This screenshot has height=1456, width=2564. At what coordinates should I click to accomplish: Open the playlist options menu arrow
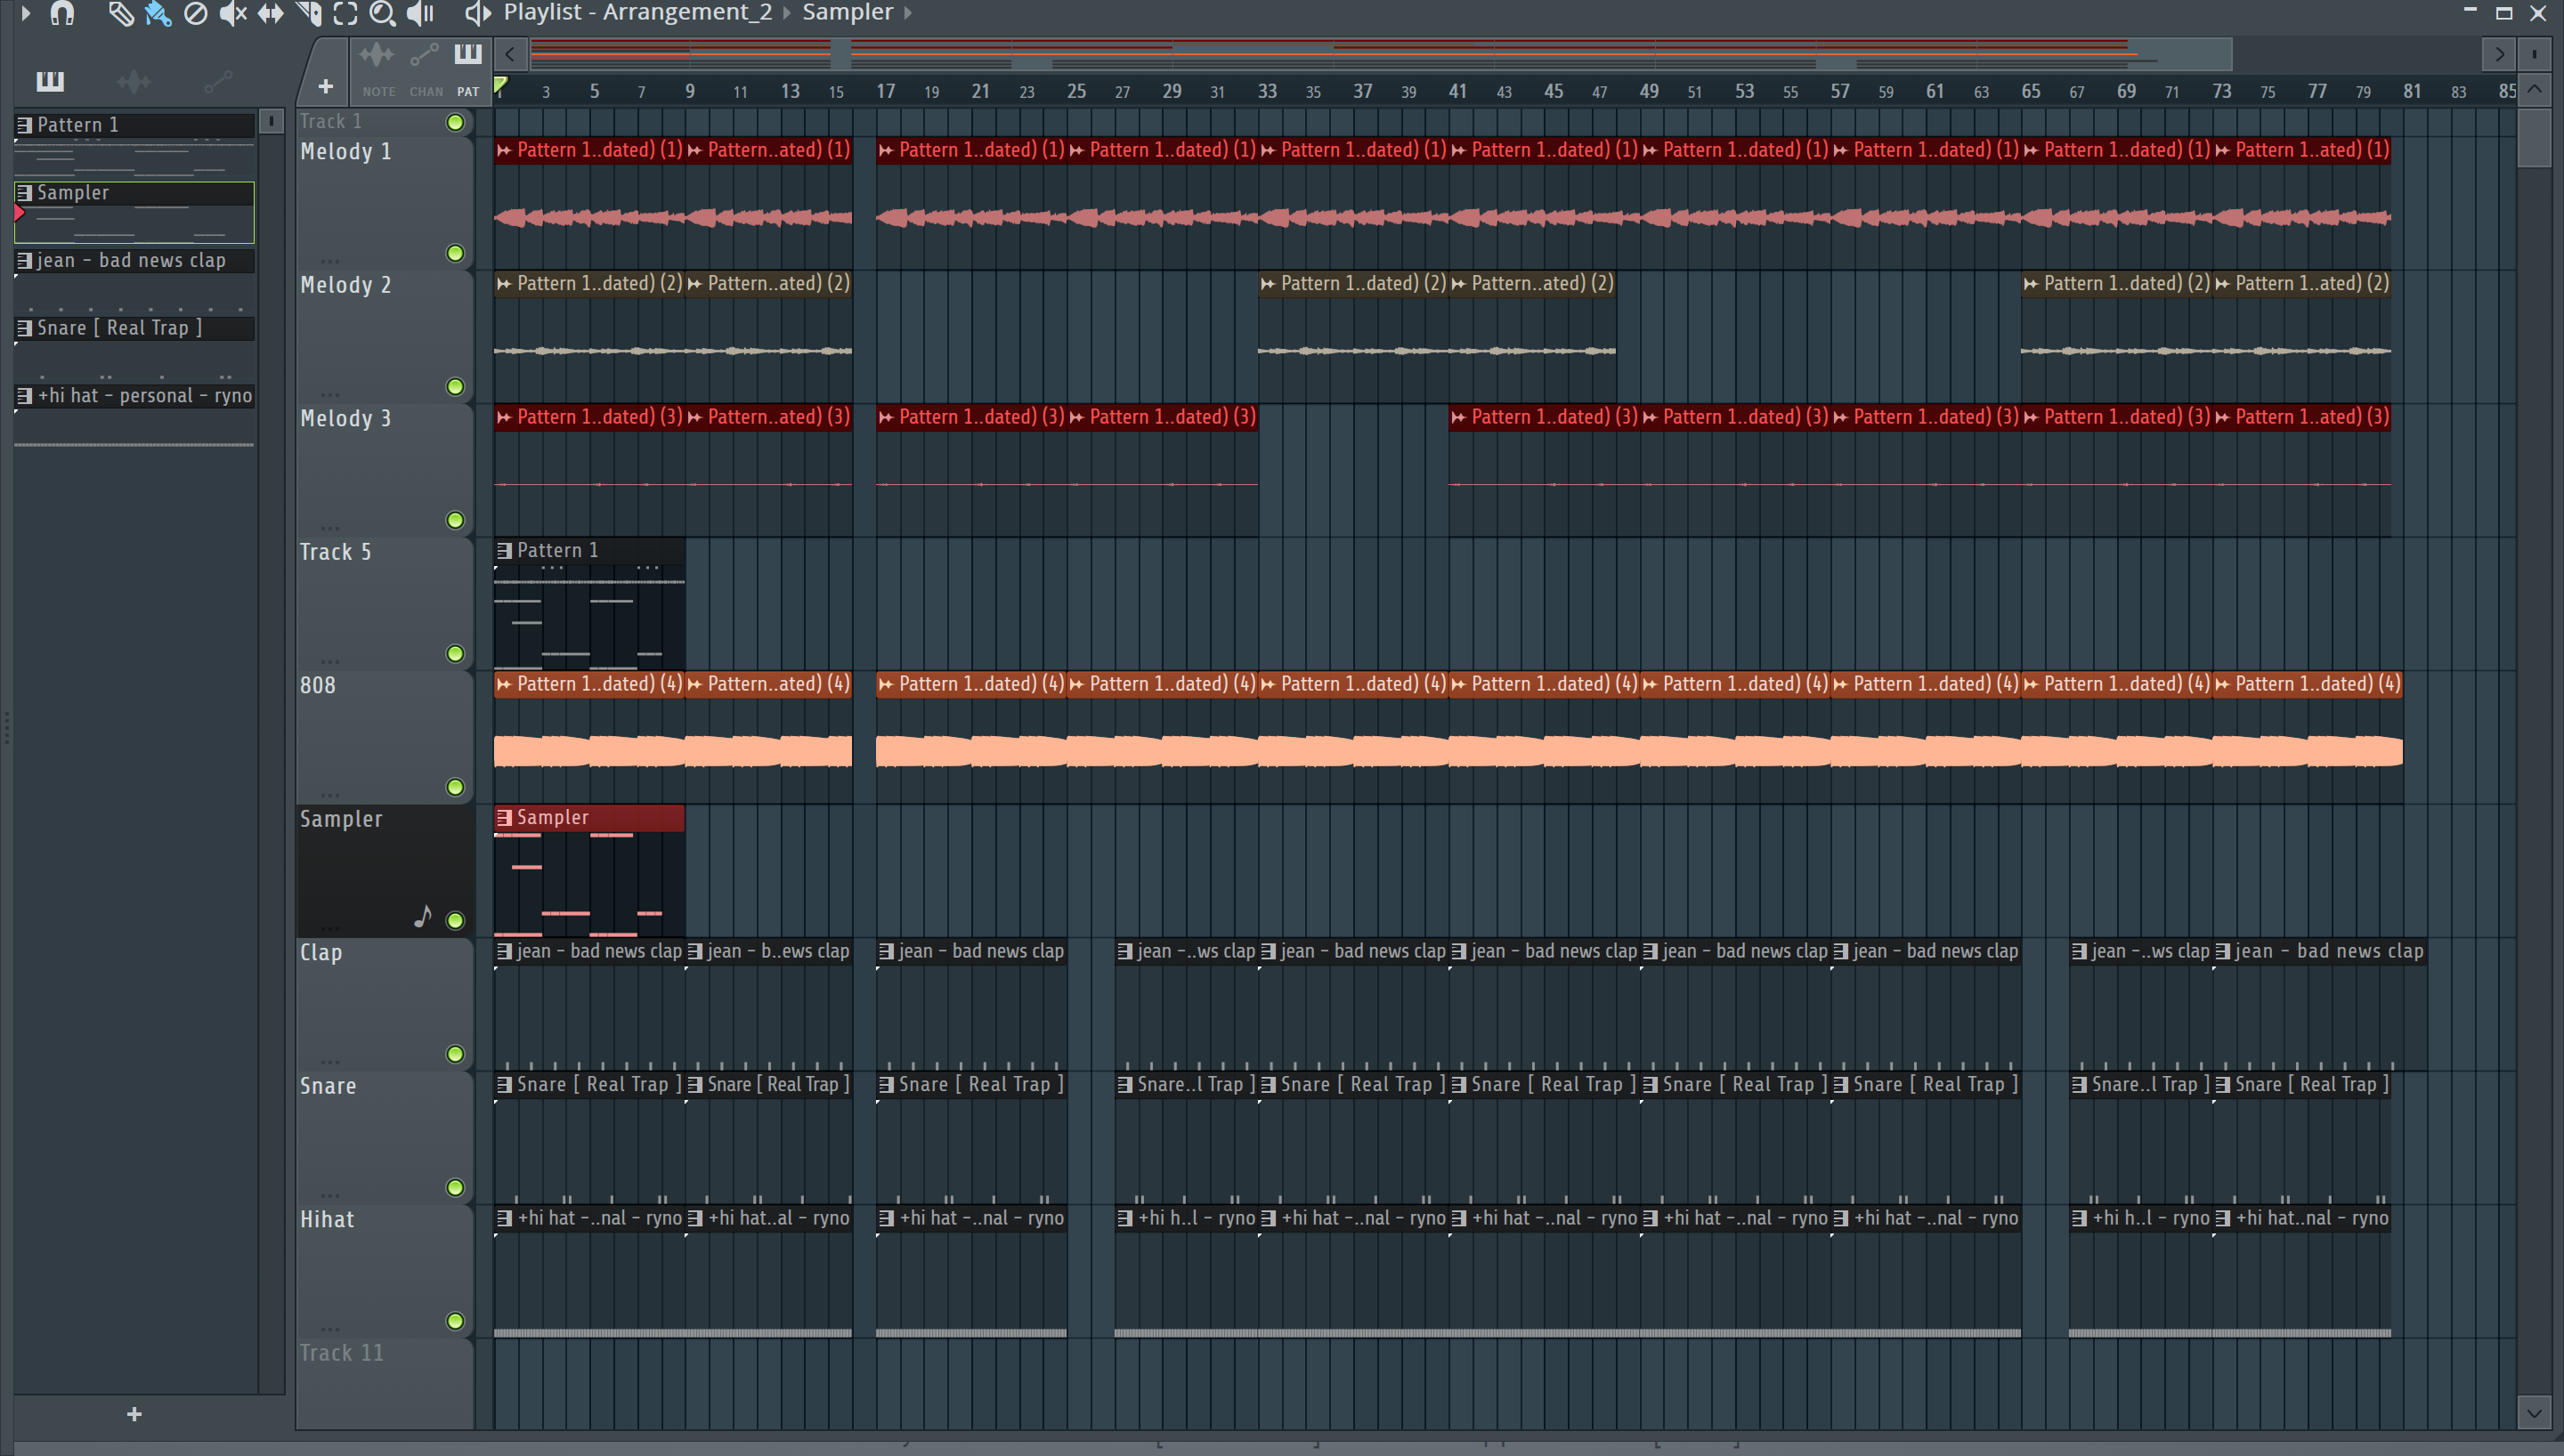[x=26, y=13]
